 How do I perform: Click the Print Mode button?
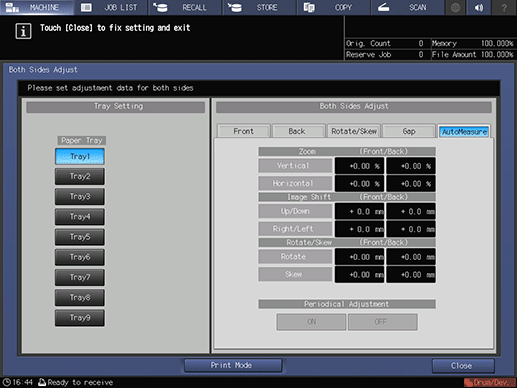233,365
